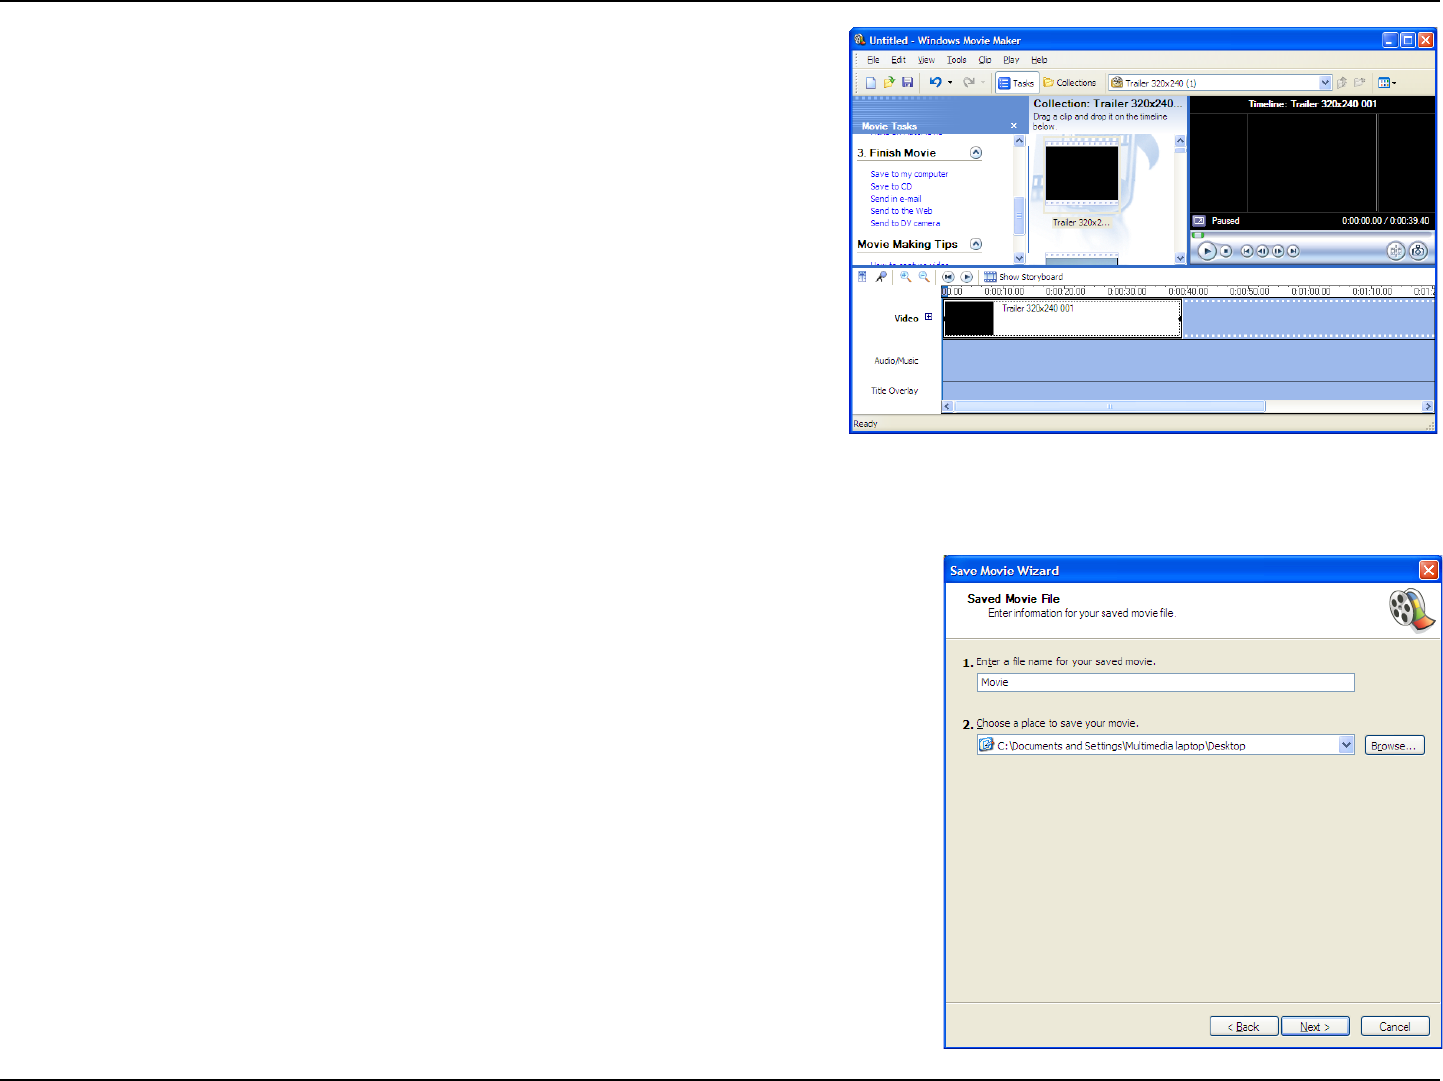Click the Send in e-mail link
This screenshot has width=1443, height=1081.
896,199
